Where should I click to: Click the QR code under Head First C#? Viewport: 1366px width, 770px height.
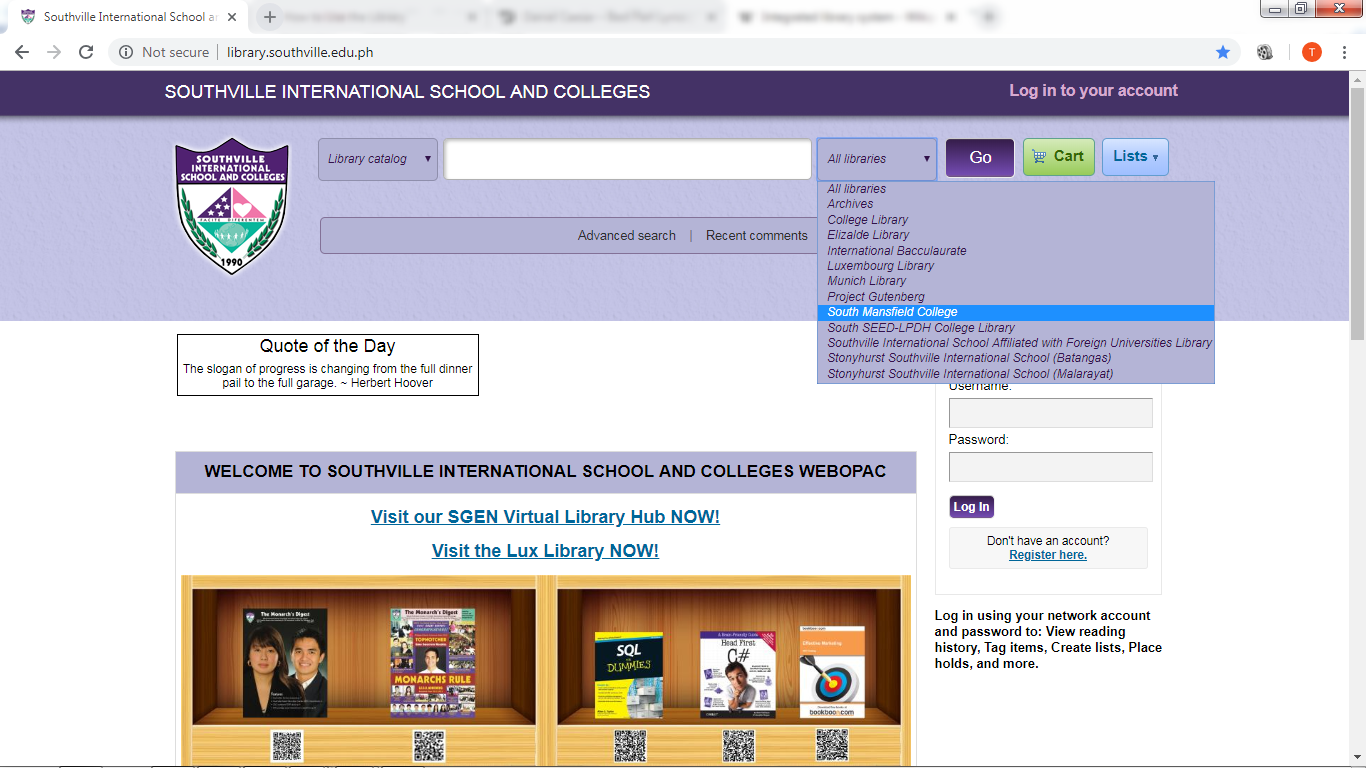click(739, 746)
